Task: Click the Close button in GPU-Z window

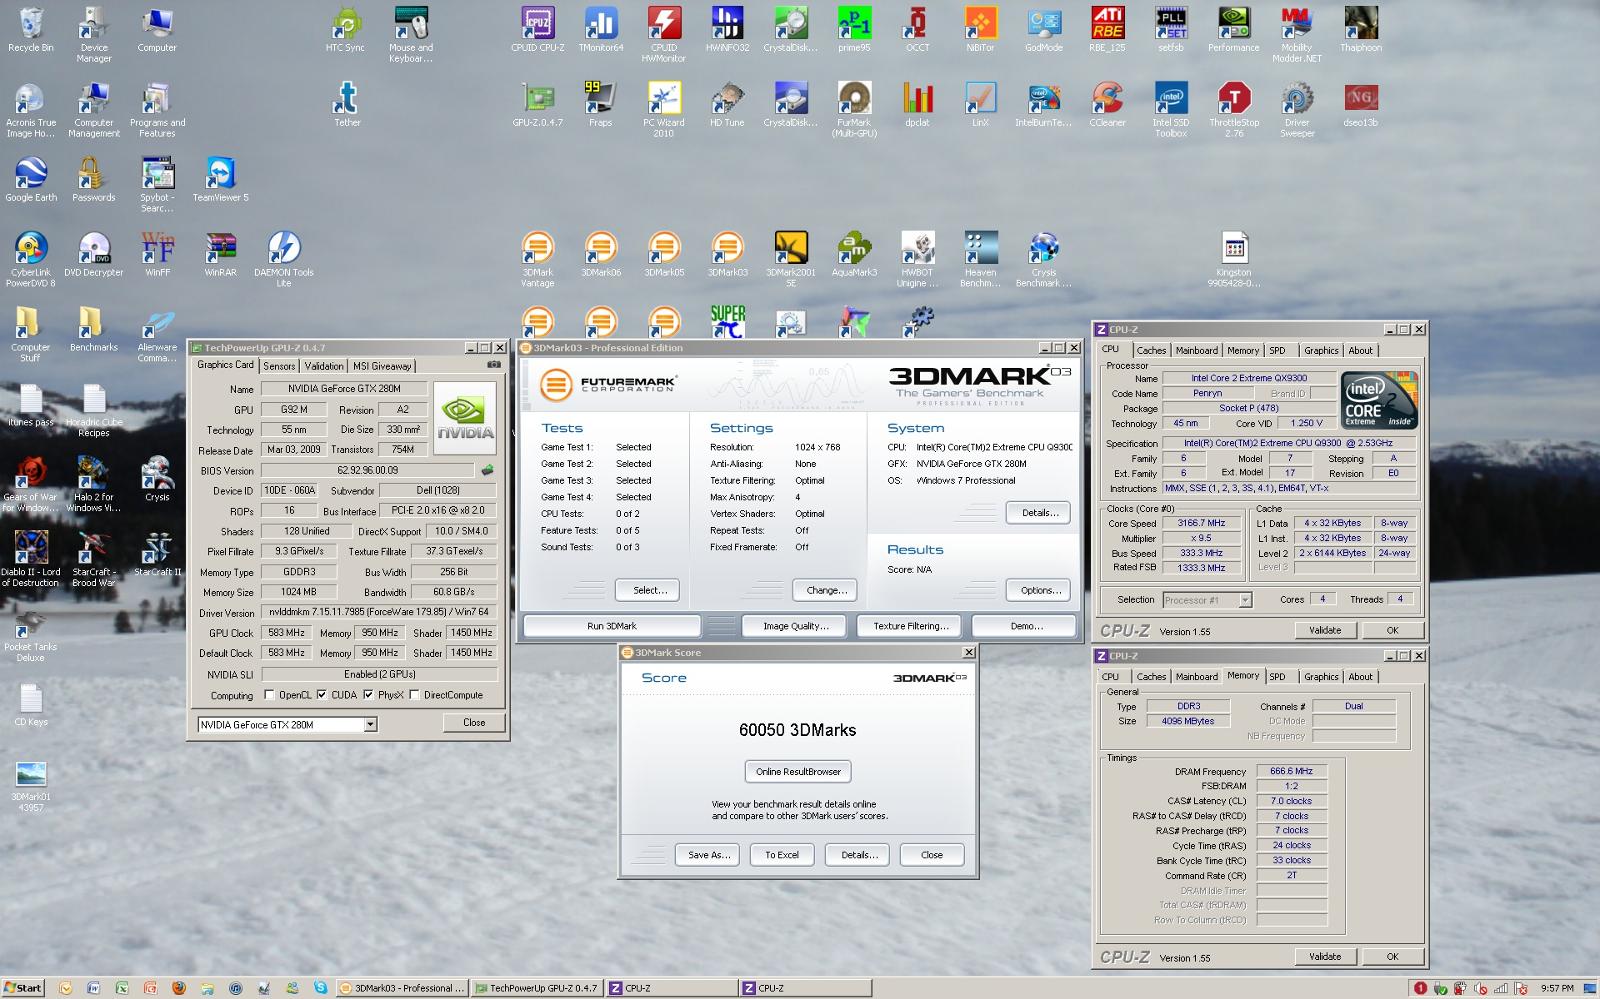Action: pos(474,722)
